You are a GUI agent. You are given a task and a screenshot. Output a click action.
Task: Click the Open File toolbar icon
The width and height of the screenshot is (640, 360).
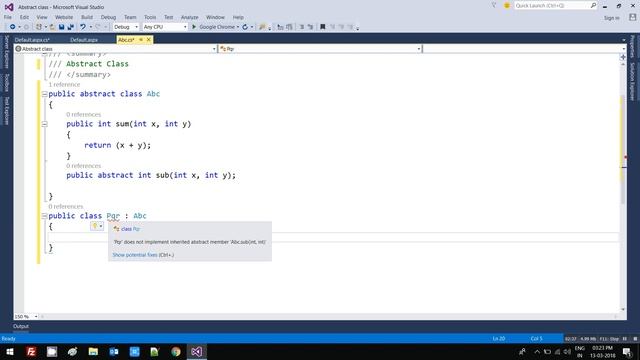[x=52, y=27]
